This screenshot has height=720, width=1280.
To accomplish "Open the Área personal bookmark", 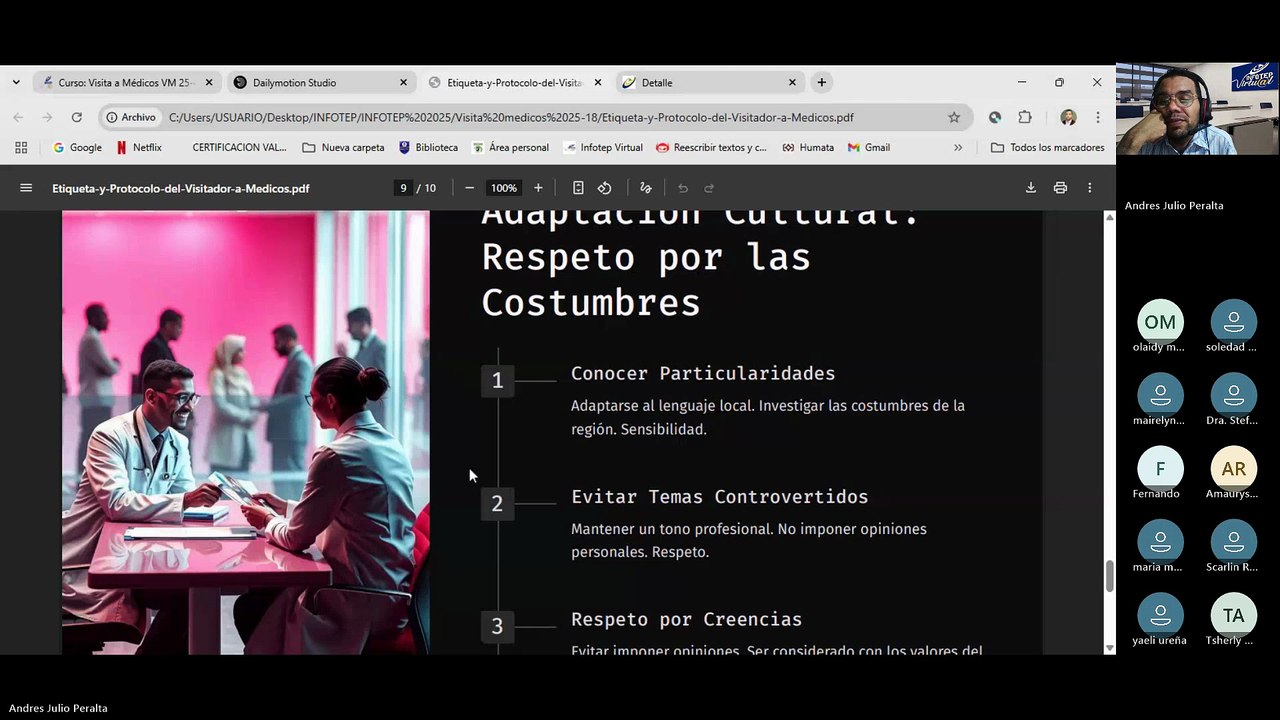I will [x=510, y=147].
